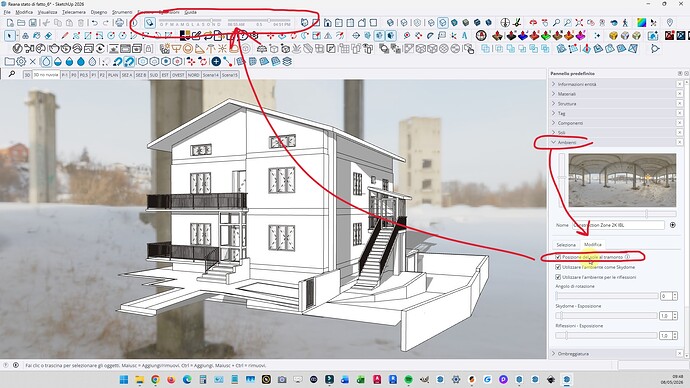Open Windows Start button in taskbar
This screenshot has height=388, width=690.
(x=124, y=379)
